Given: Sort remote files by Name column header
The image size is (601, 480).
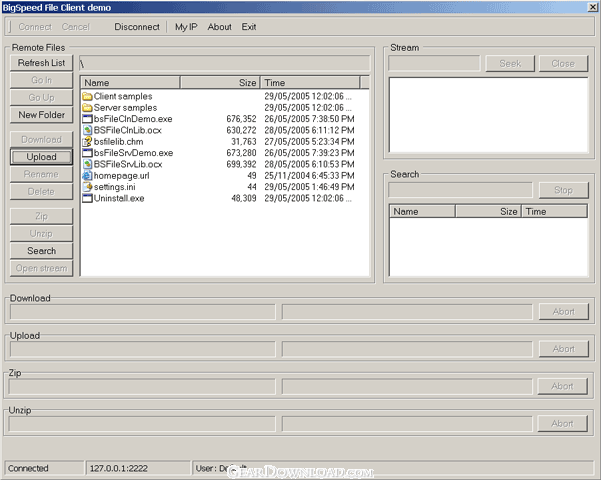Looking at the screenshot, I should click(130, 83).
